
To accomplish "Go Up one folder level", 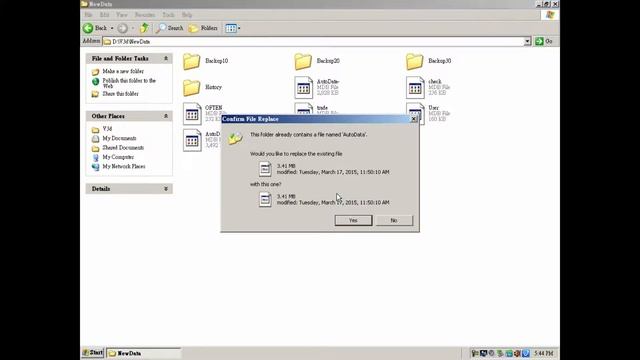I will coord(144,28).
